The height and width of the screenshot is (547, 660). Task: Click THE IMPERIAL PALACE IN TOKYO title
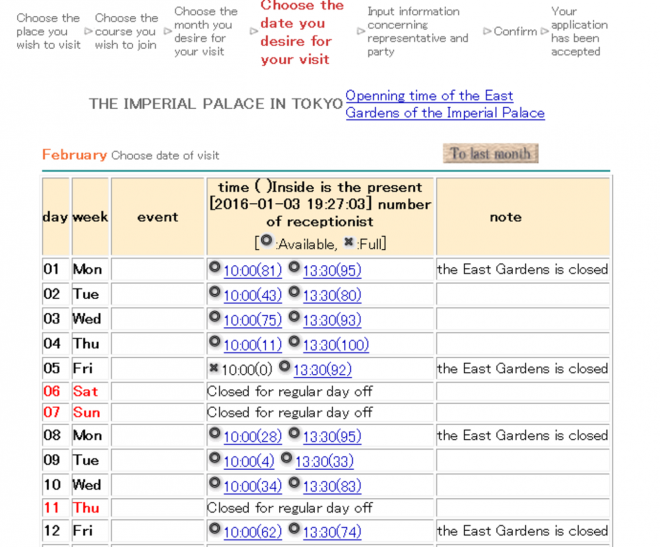[216, 104]
